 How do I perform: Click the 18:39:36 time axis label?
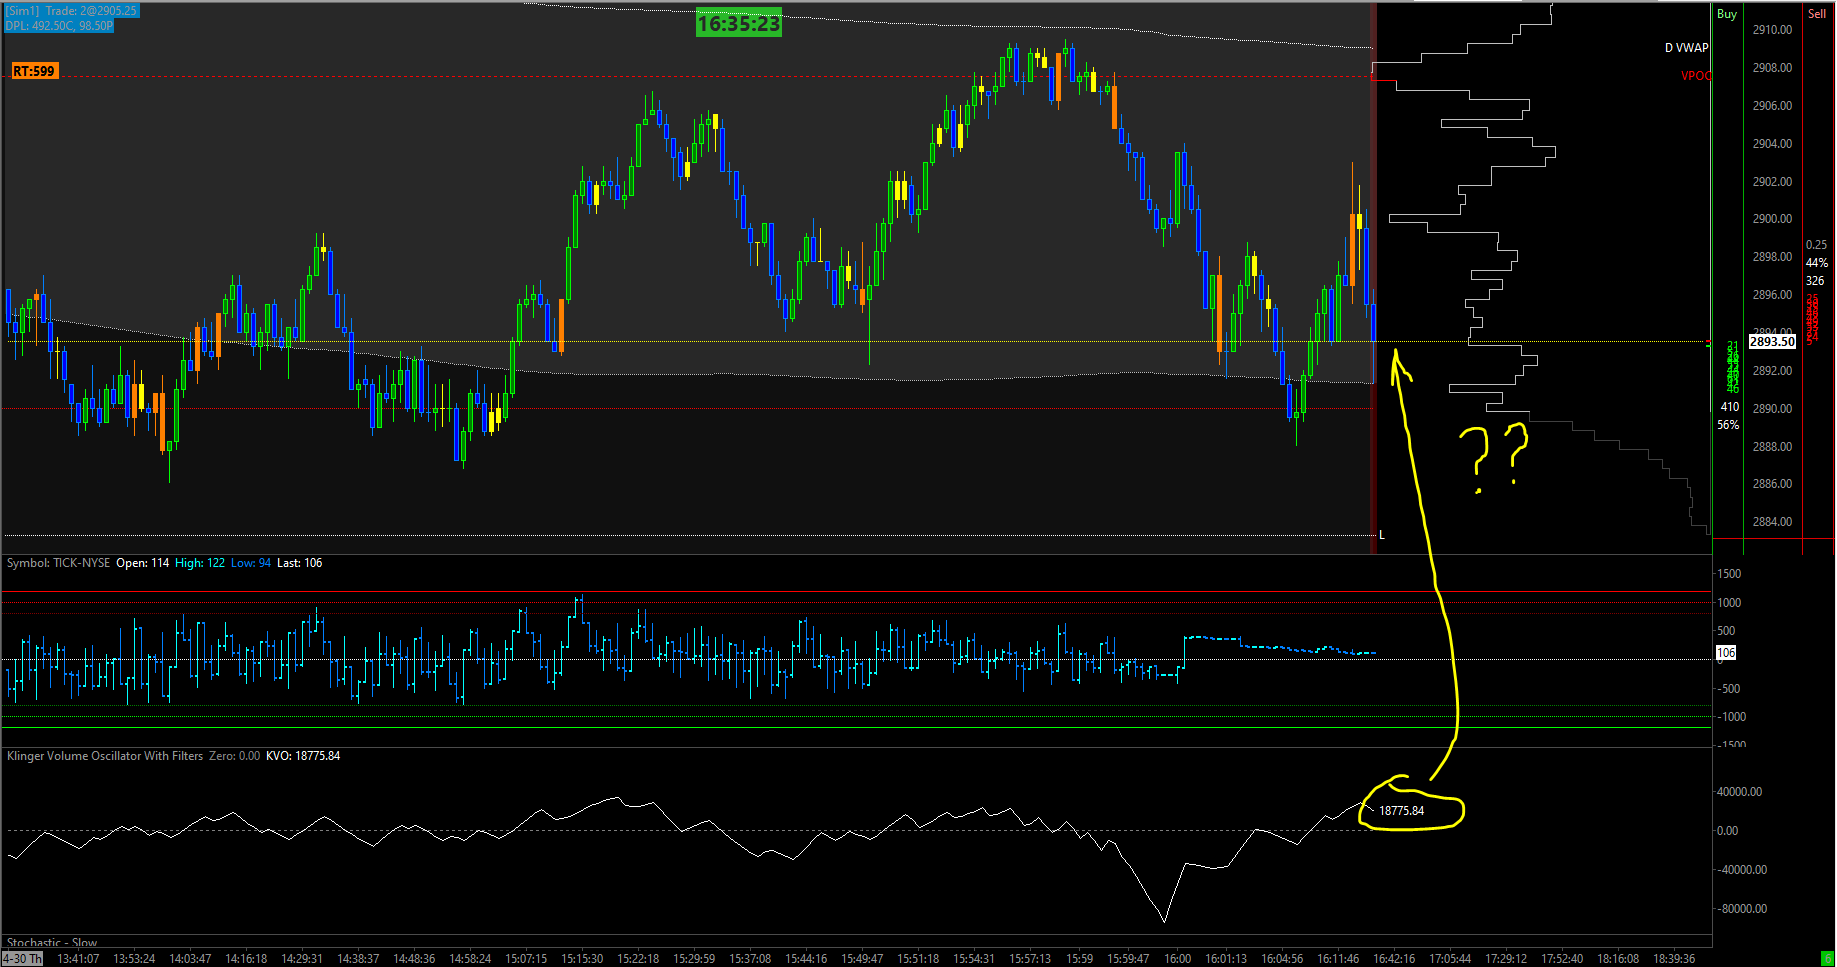1674,959
